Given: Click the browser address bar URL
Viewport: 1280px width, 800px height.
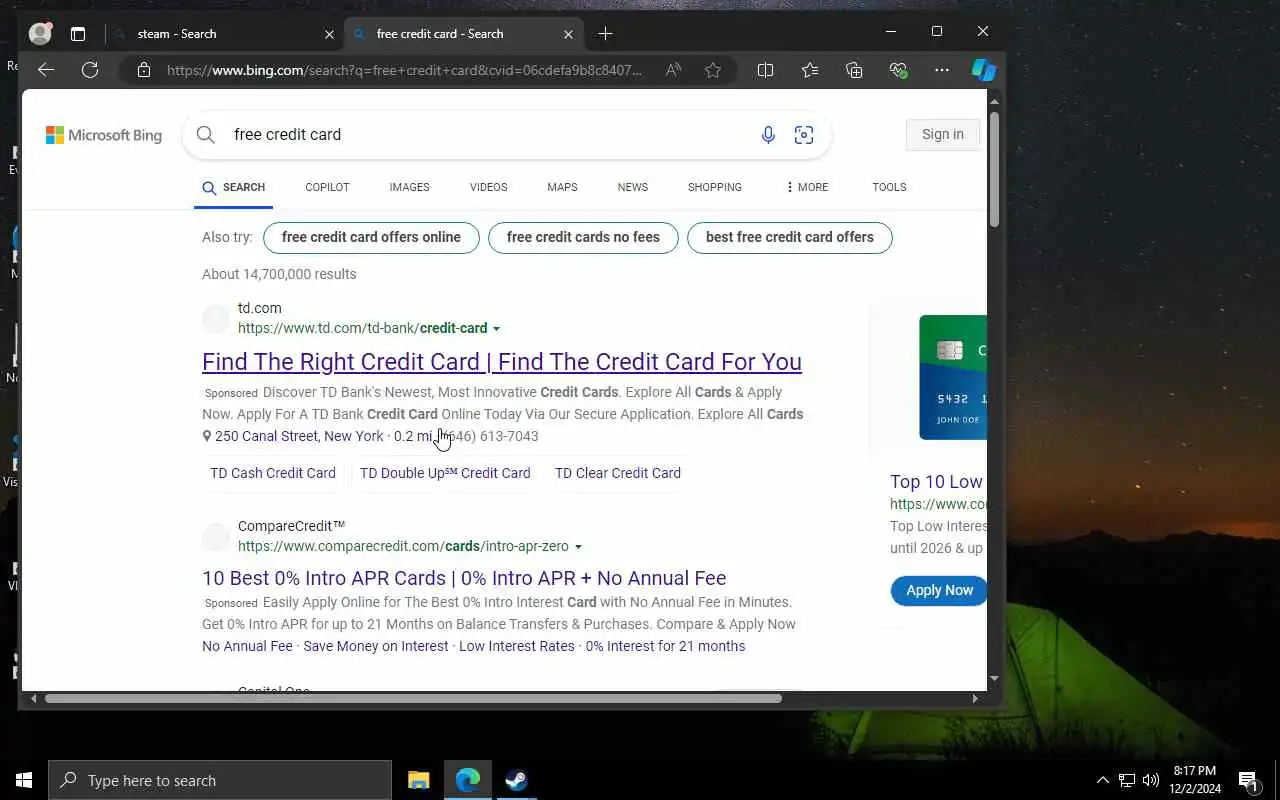Looking at the screenshot, I should click(405, 70).
